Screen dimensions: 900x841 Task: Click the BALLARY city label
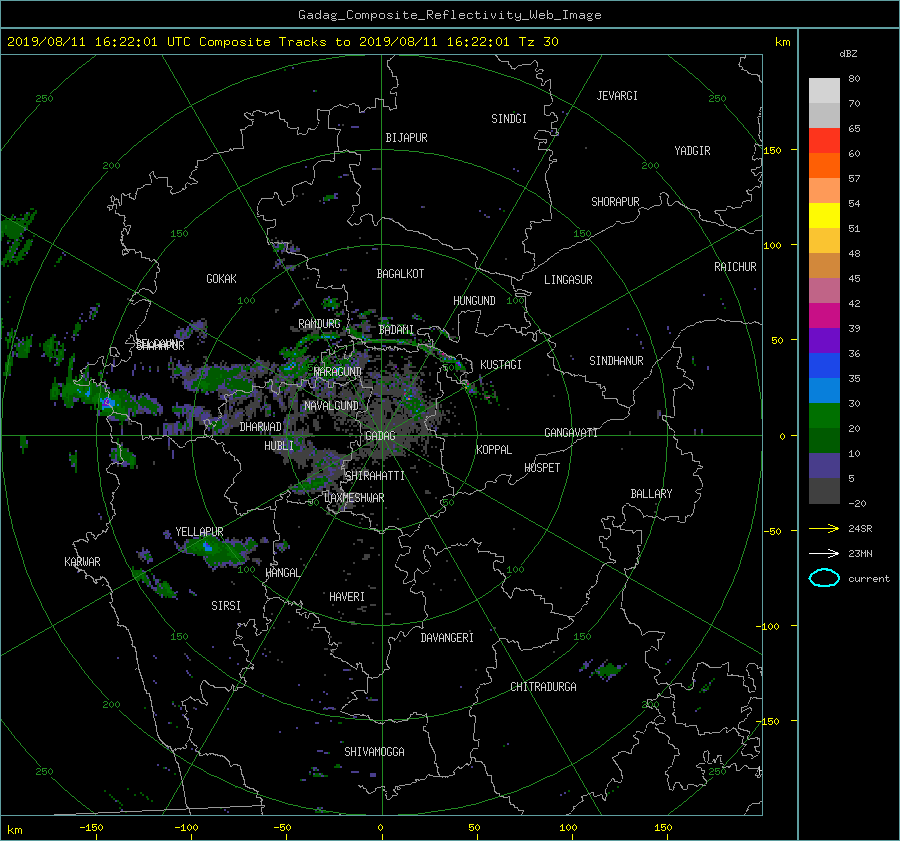click(x=651, y=494)
